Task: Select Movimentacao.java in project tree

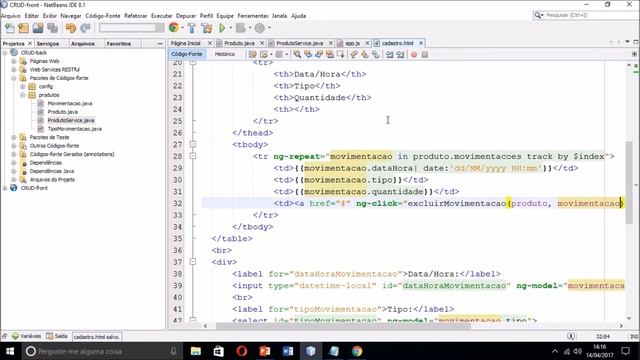Action: [70, 103]
